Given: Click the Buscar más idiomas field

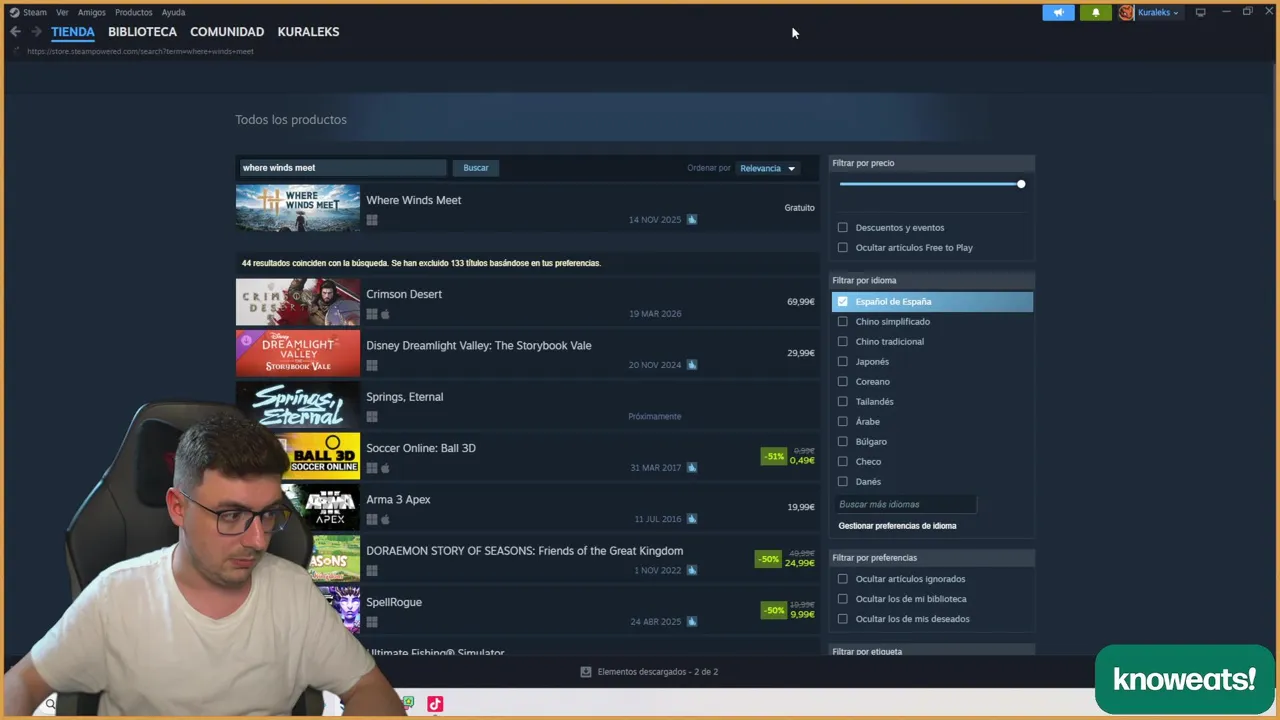Looking at the screenshot, I should click(x=904, y=505).
